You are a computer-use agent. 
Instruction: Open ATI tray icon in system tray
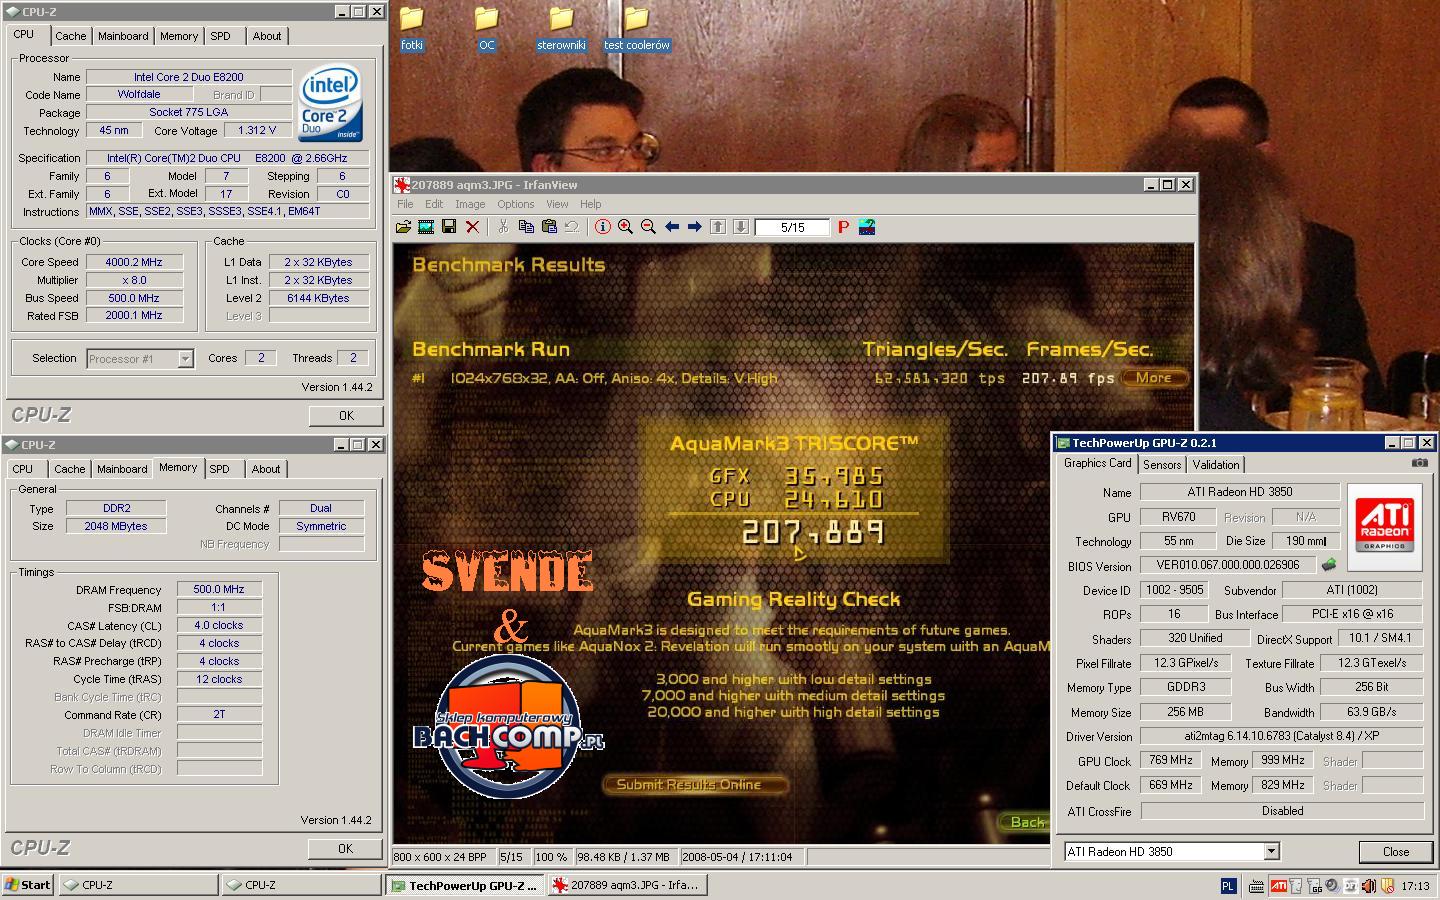tap(1278, 885)
